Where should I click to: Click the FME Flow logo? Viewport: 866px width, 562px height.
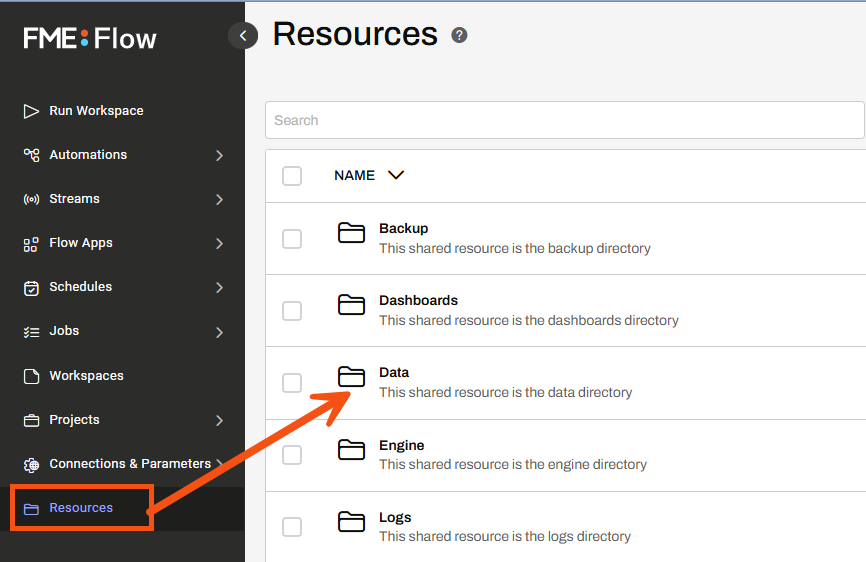[89, 39]
